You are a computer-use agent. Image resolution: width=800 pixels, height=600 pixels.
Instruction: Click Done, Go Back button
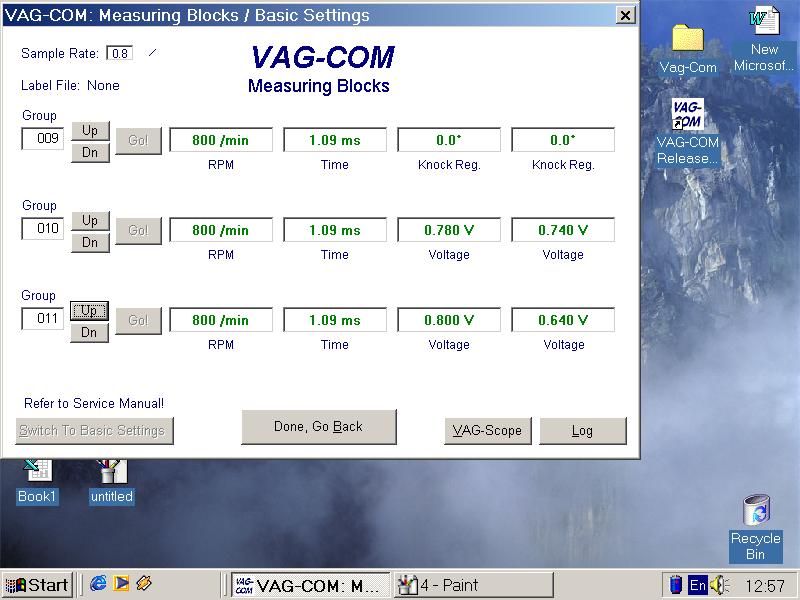click(318, 427)
